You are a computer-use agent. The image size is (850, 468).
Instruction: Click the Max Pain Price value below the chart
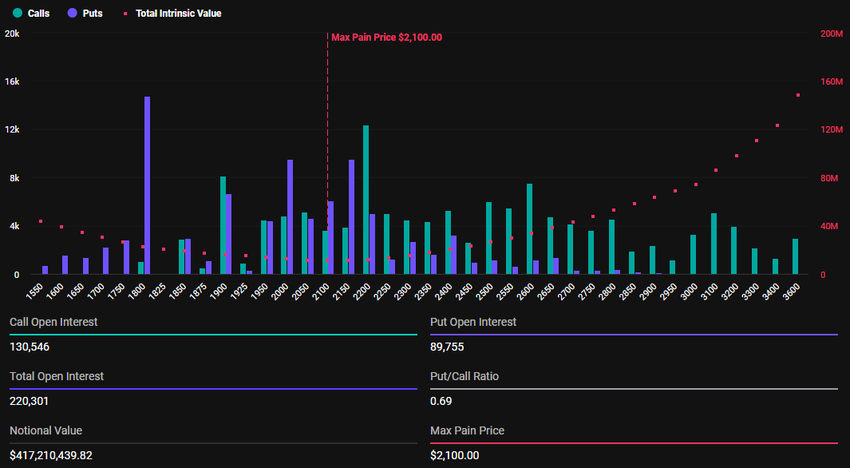coord(454,455)
